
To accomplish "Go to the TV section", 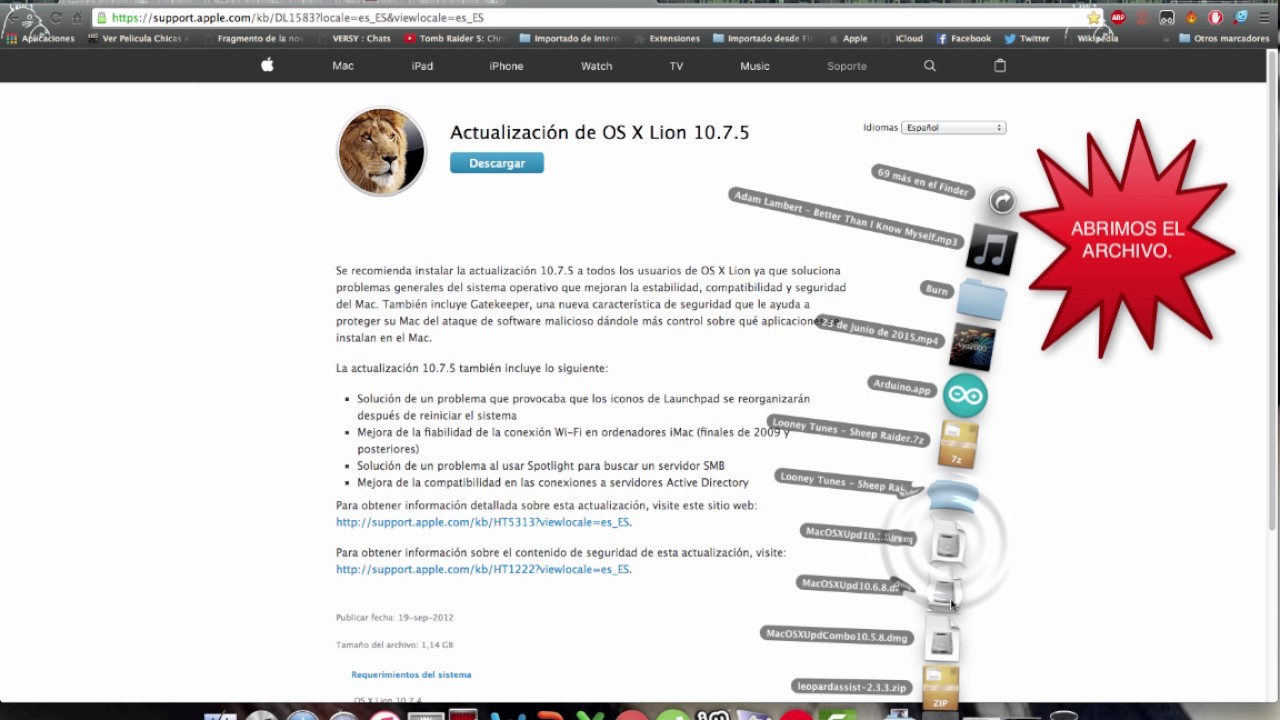I will tap(676, 66).
